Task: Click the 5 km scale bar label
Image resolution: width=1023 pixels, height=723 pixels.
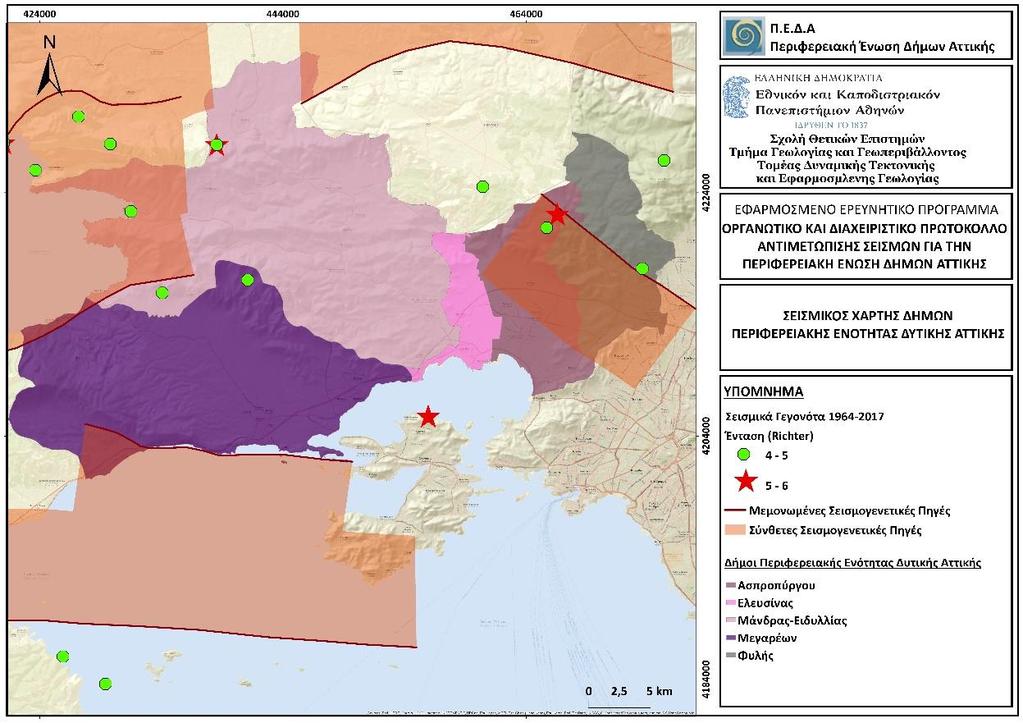Action: (659, 691)
